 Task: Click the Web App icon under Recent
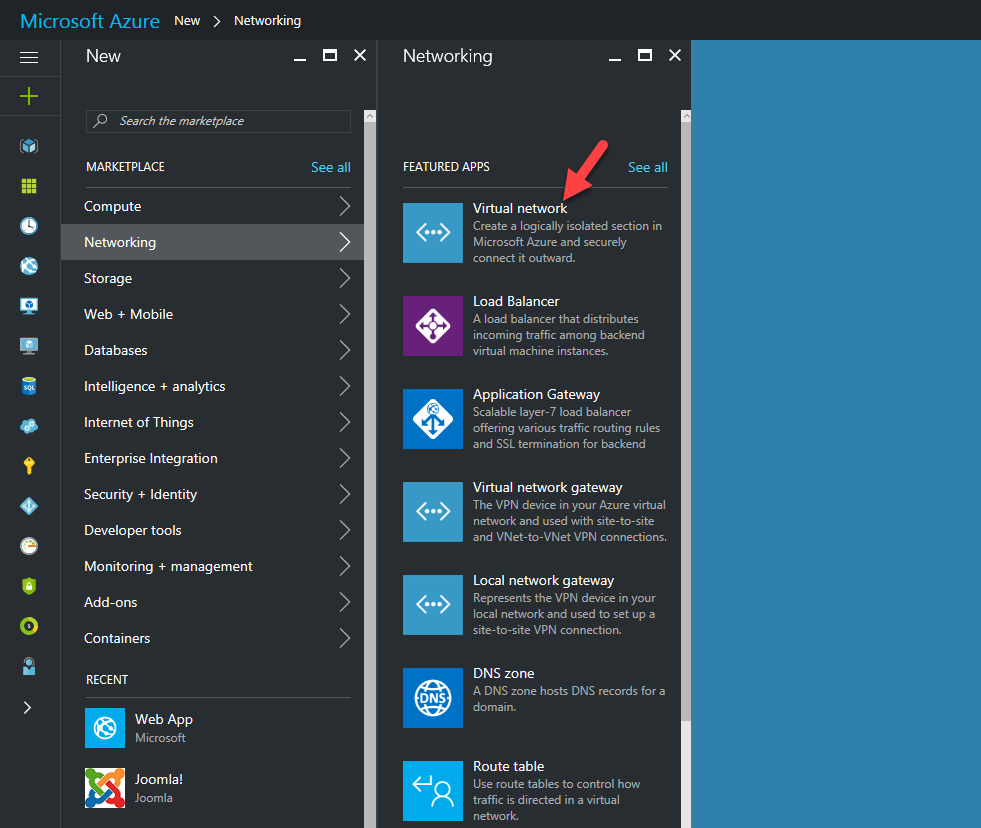click(x=105, y=728)
